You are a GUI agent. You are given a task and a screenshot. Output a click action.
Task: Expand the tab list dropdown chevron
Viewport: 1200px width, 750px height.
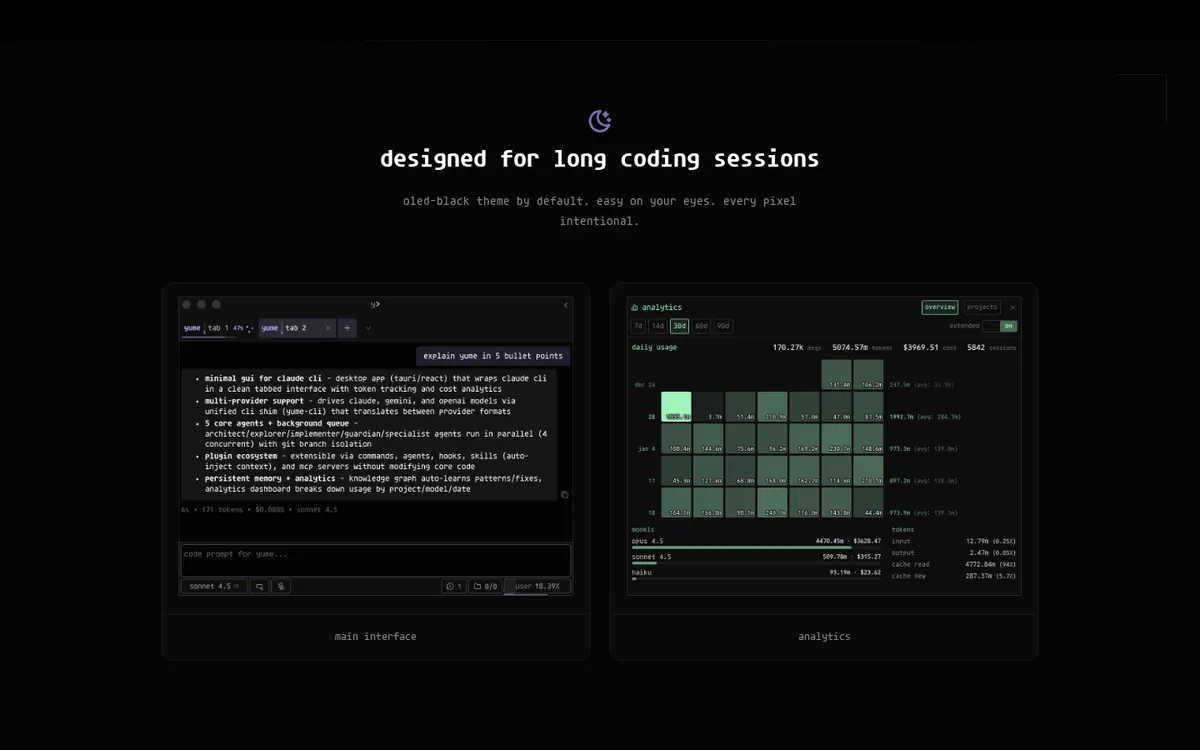368,328
